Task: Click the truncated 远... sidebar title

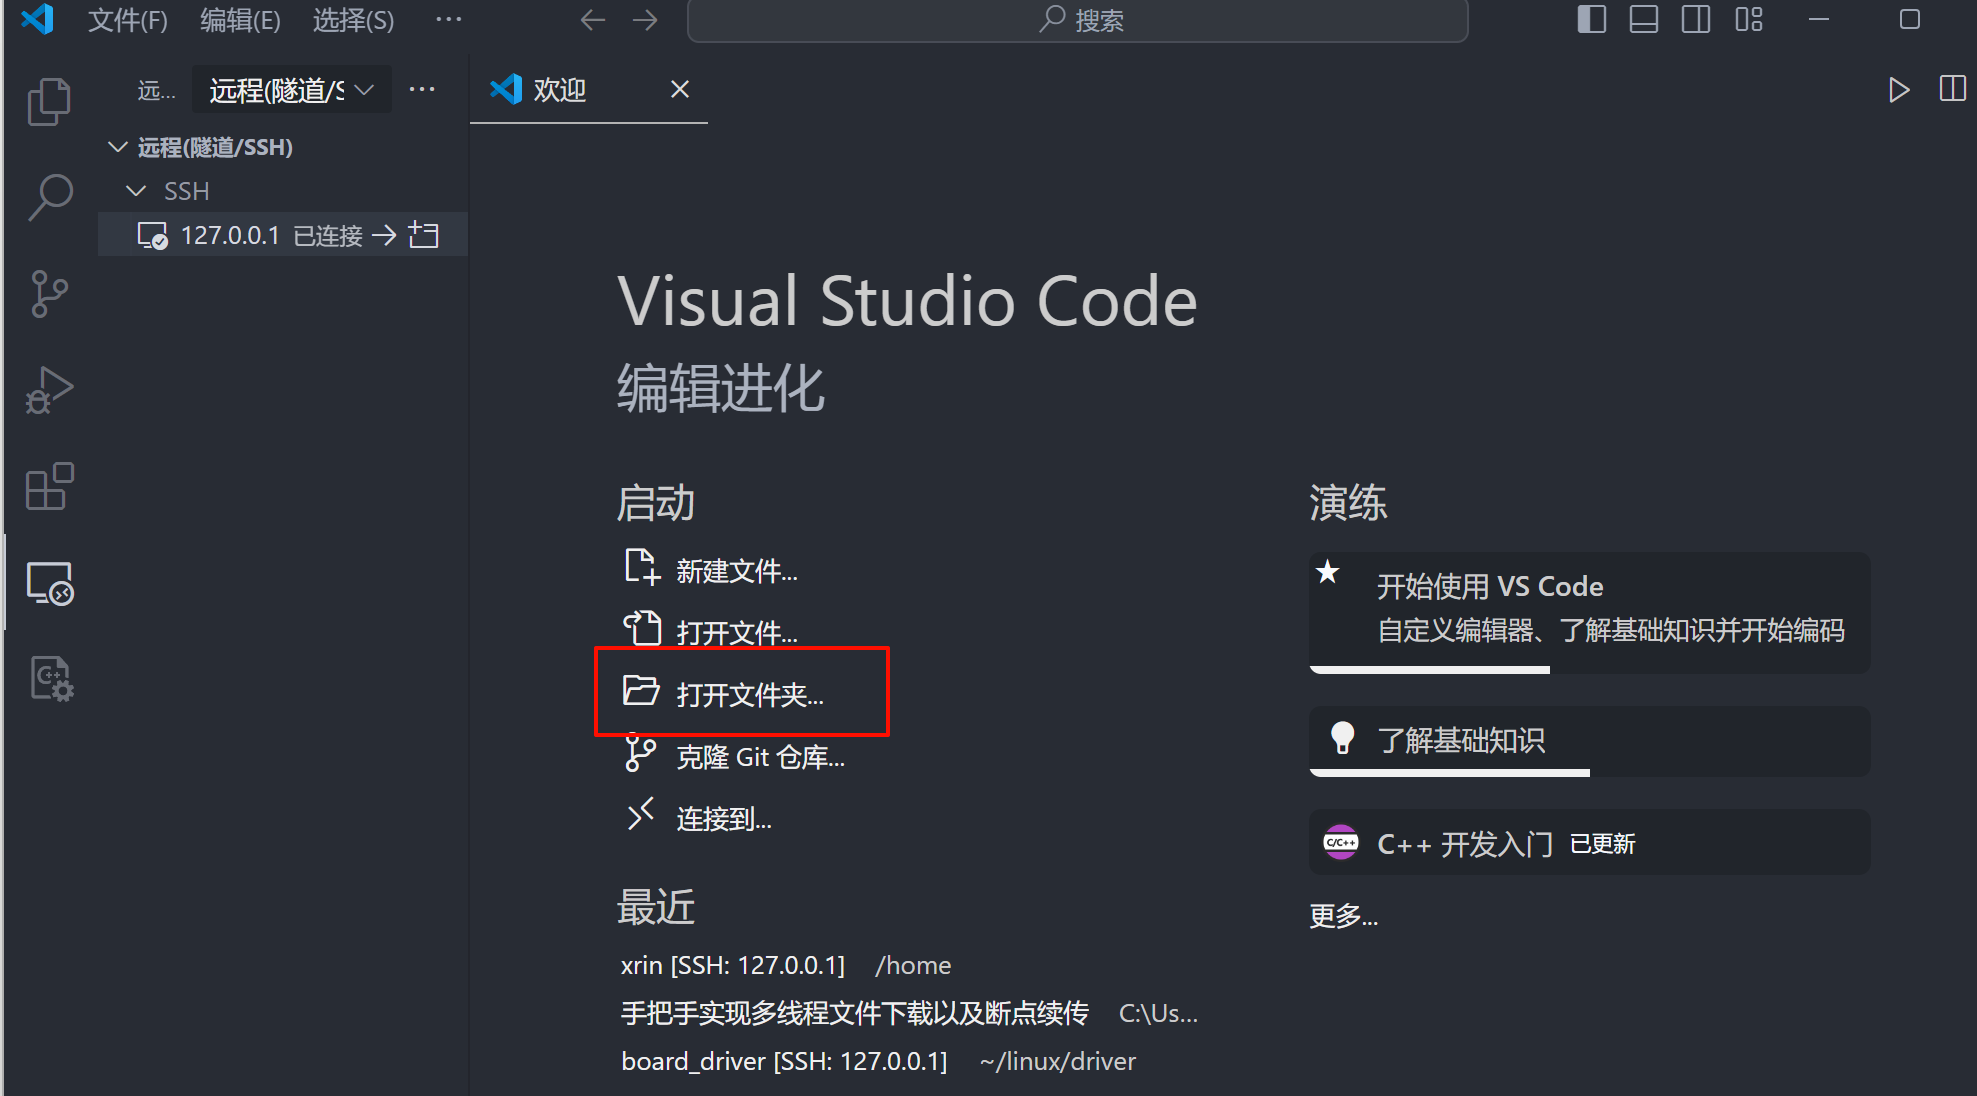Action: tap(156, 91)
